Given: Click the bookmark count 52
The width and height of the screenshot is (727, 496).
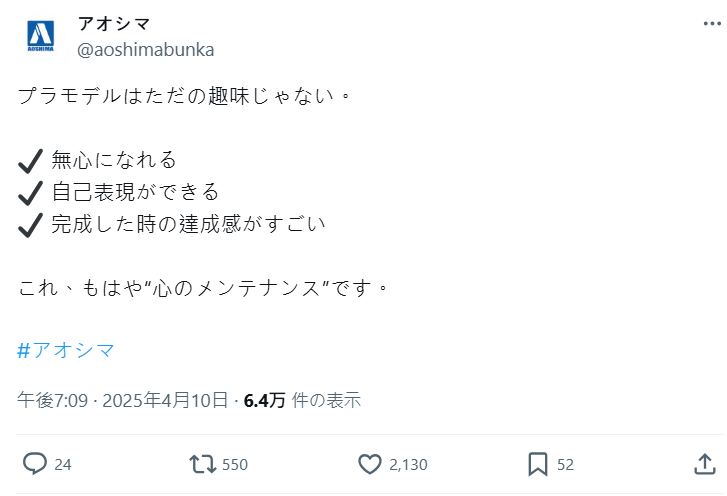Looking at the screenshot, I should (565, 465).
